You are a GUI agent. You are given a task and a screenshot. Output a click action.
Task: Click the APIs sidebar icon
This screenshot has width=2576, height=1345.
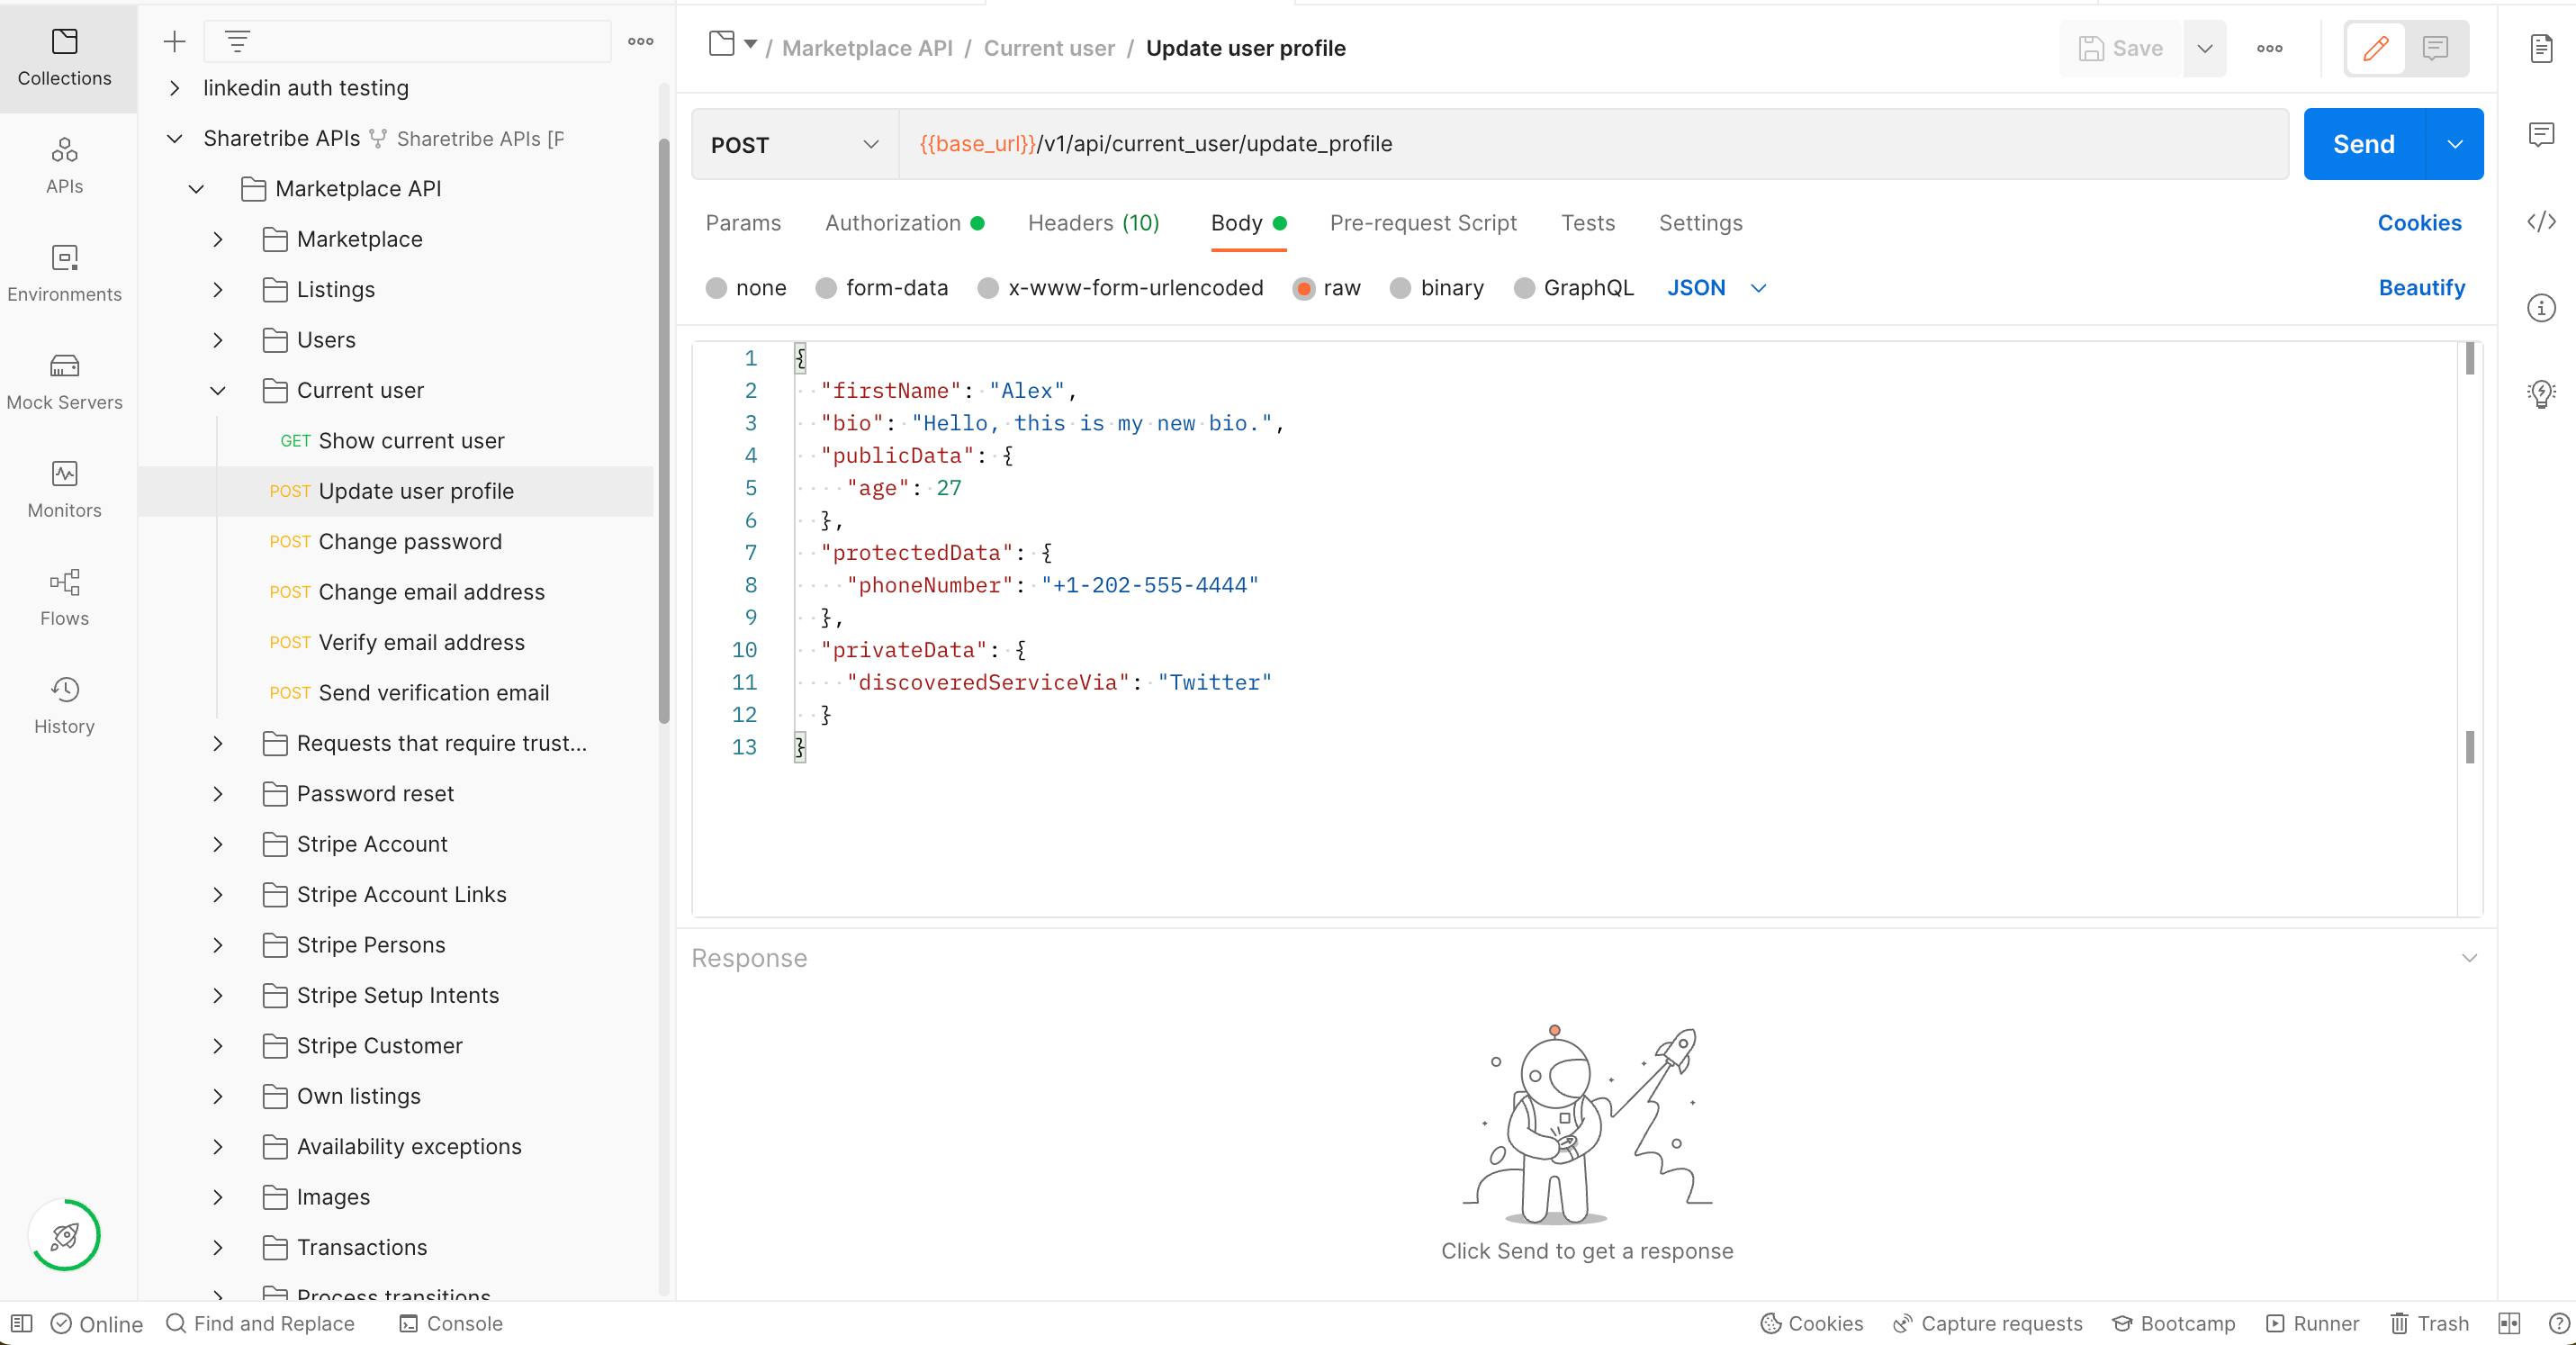67,166
